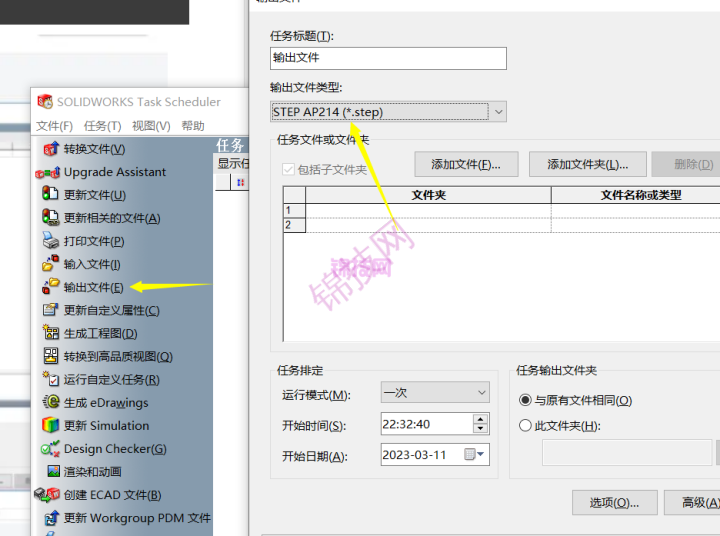The height and width of the screenshot is (536, 720).
Task: Click the Convert Files (转换文件) icon
Action: click(51, 149)
